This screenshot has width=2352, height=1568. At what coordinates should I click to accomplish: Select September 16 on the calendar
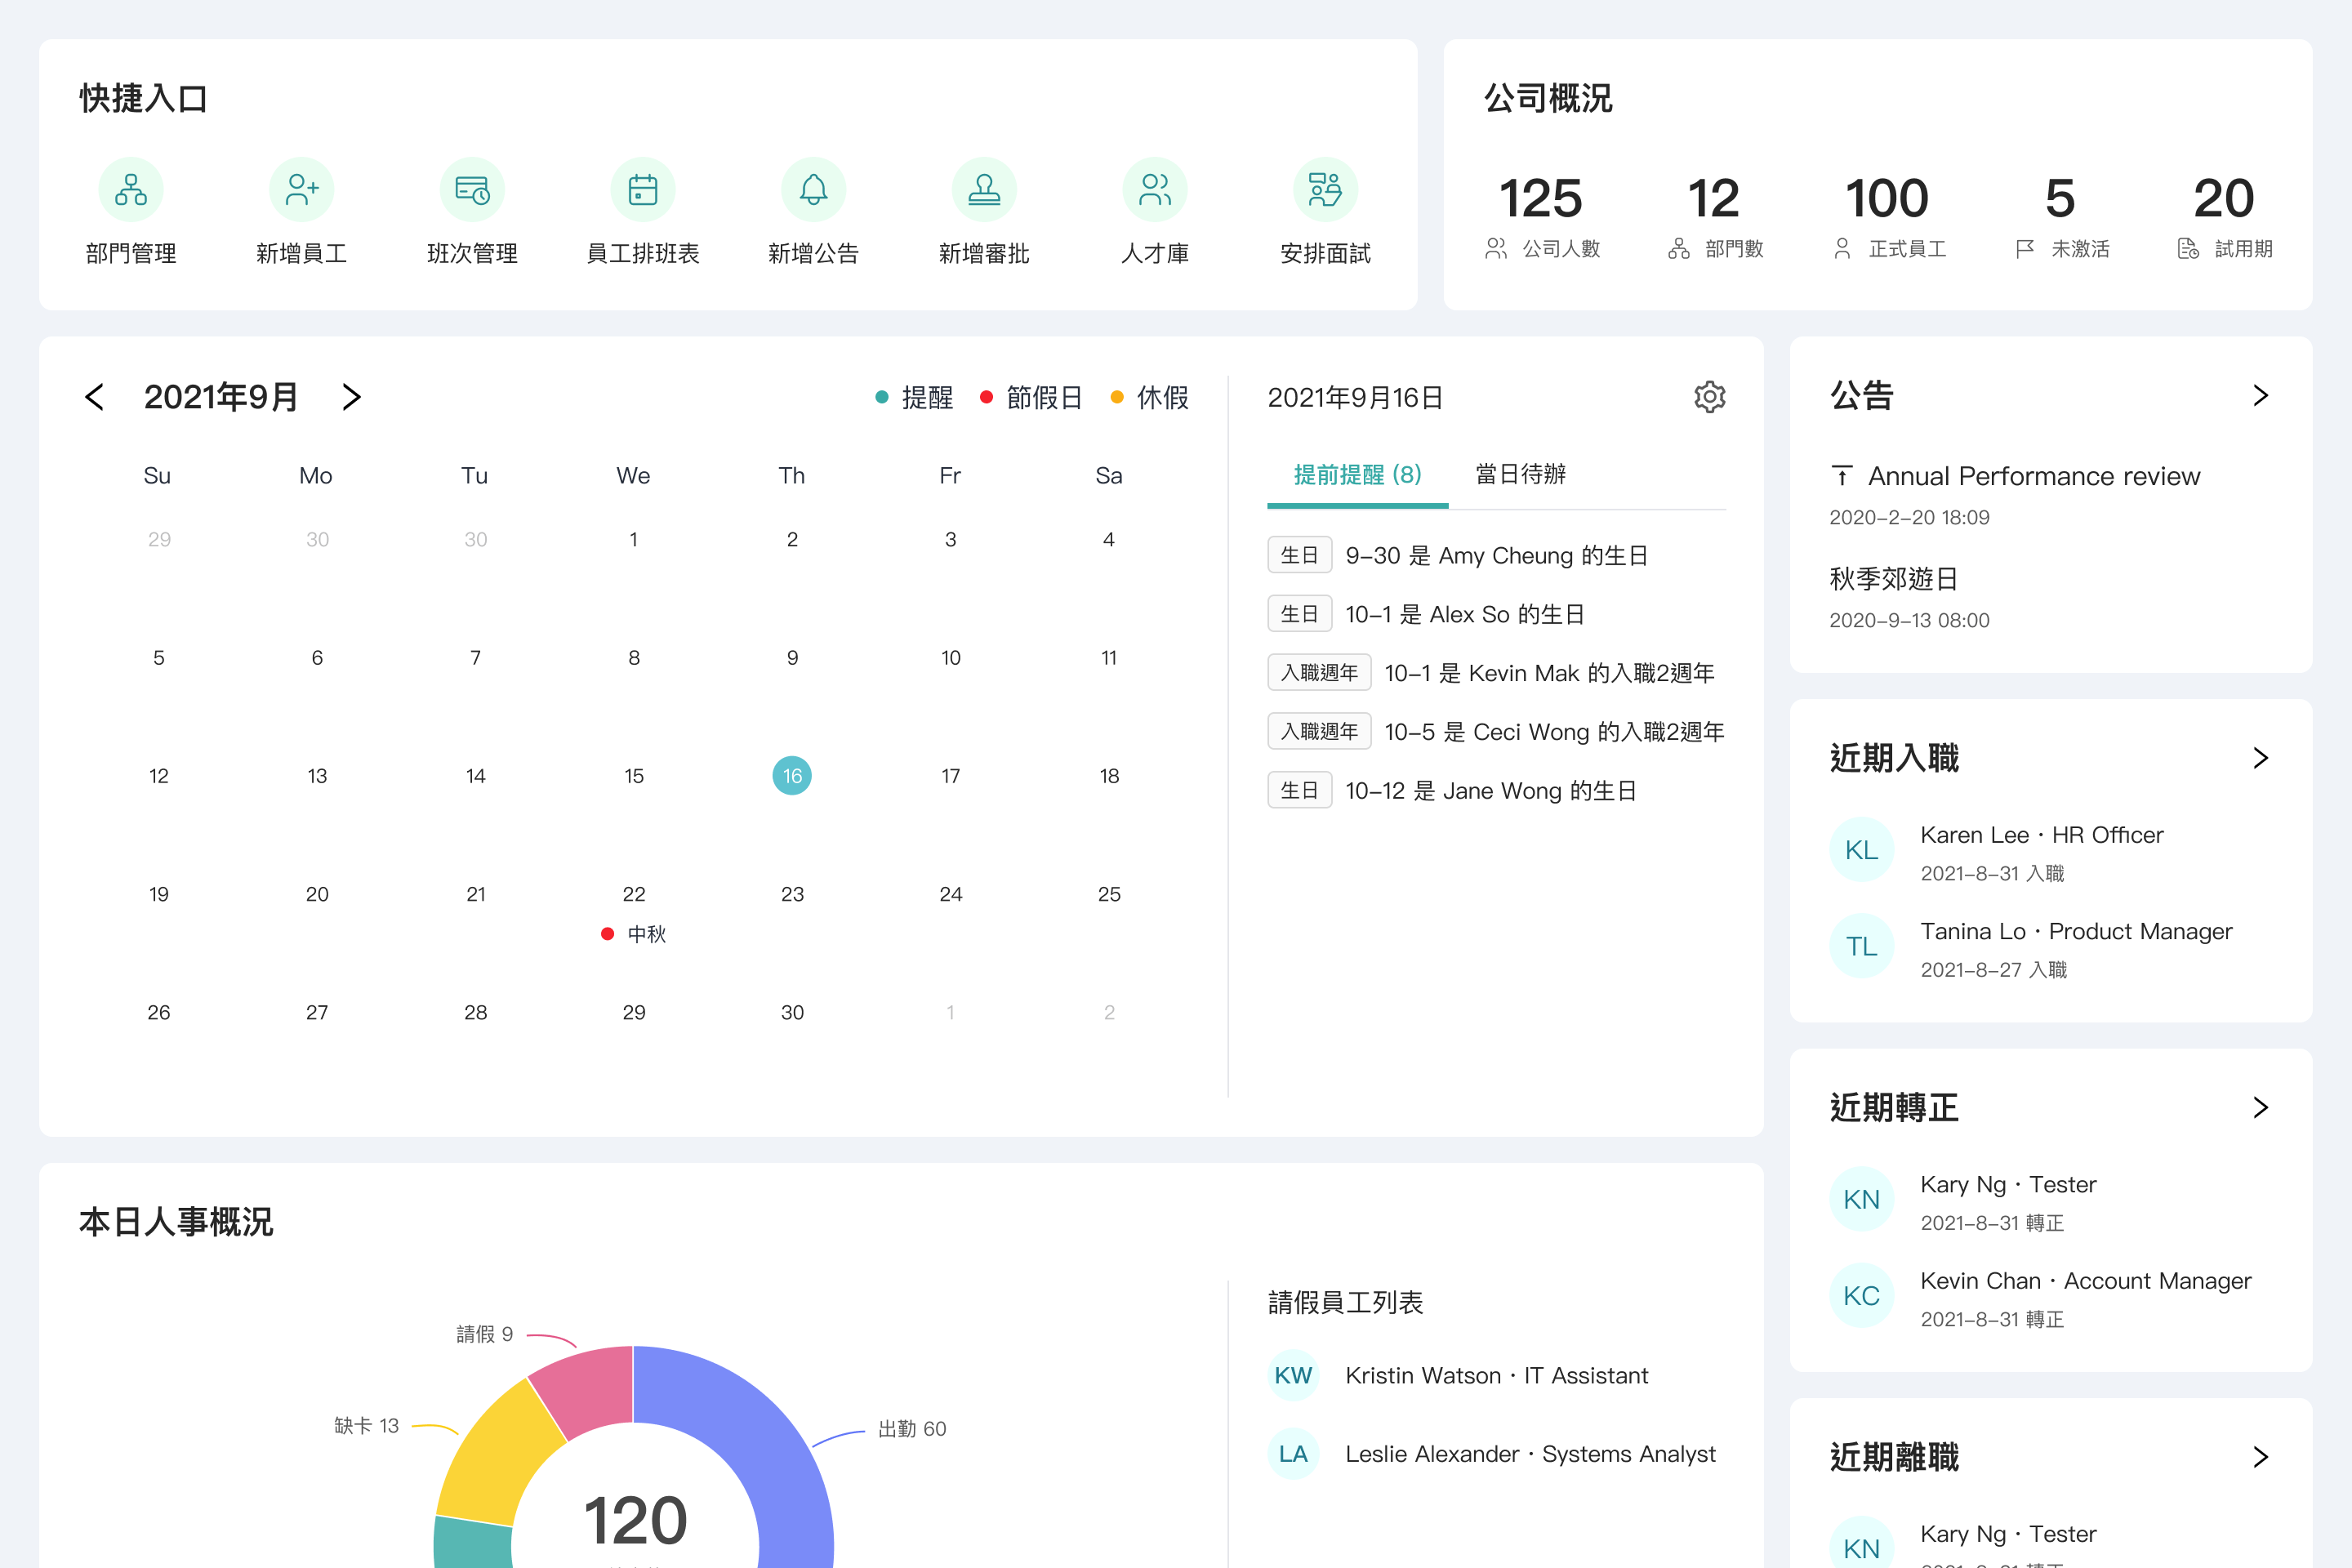792,776
